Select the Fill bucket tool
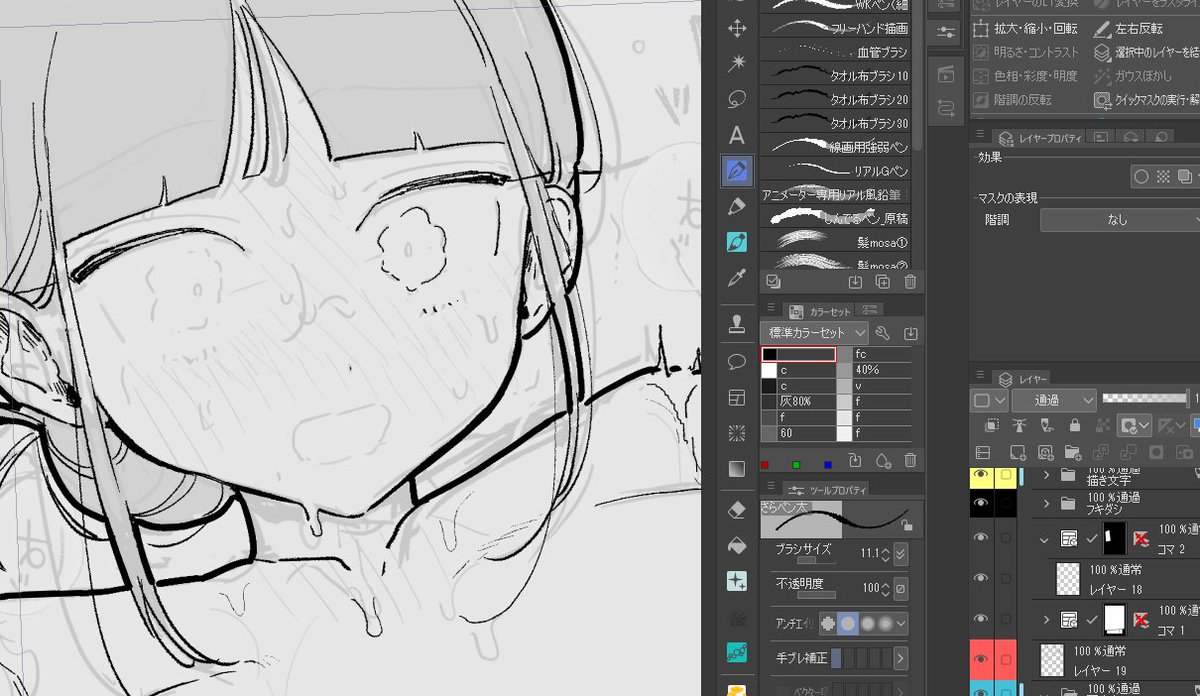 pyautogui.click(x=737, y=546)
